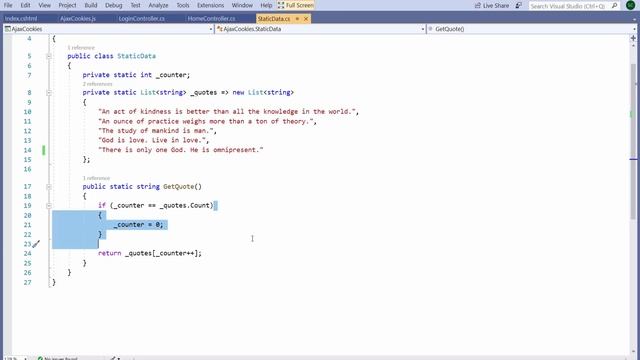The image size is (640, 360).
Task: Open the View menu
Action: pos(44,5)
